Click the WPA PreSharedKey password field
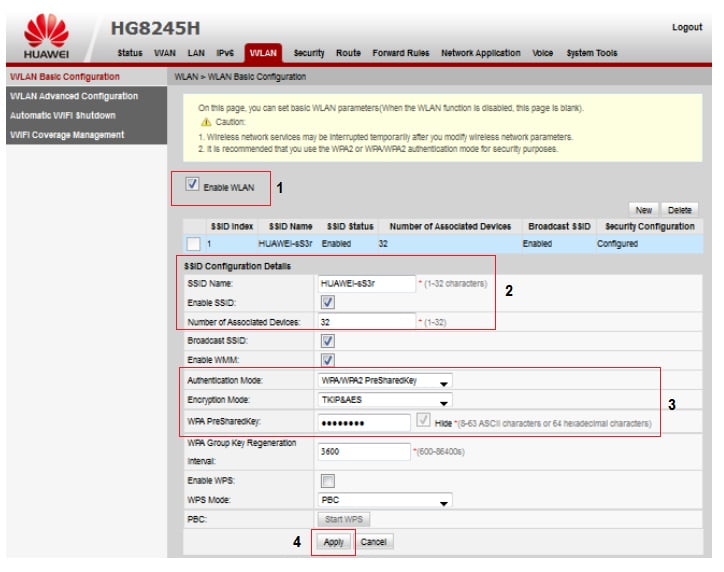The height and width of the screenshot is (572, 724). (x=364, y=422)
